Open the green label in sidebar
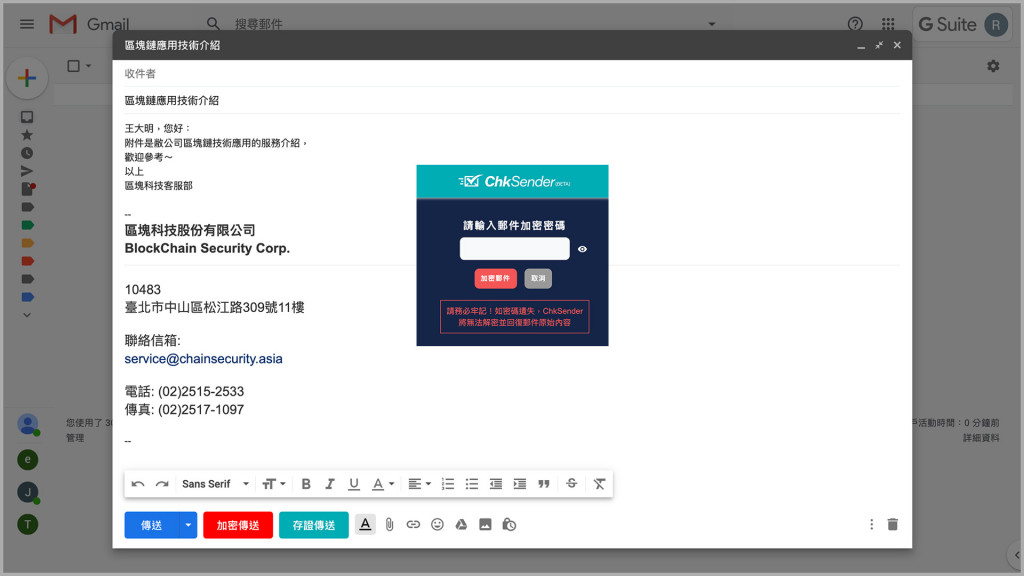Viewport: 1024px width, 576px height. point(27,225)
